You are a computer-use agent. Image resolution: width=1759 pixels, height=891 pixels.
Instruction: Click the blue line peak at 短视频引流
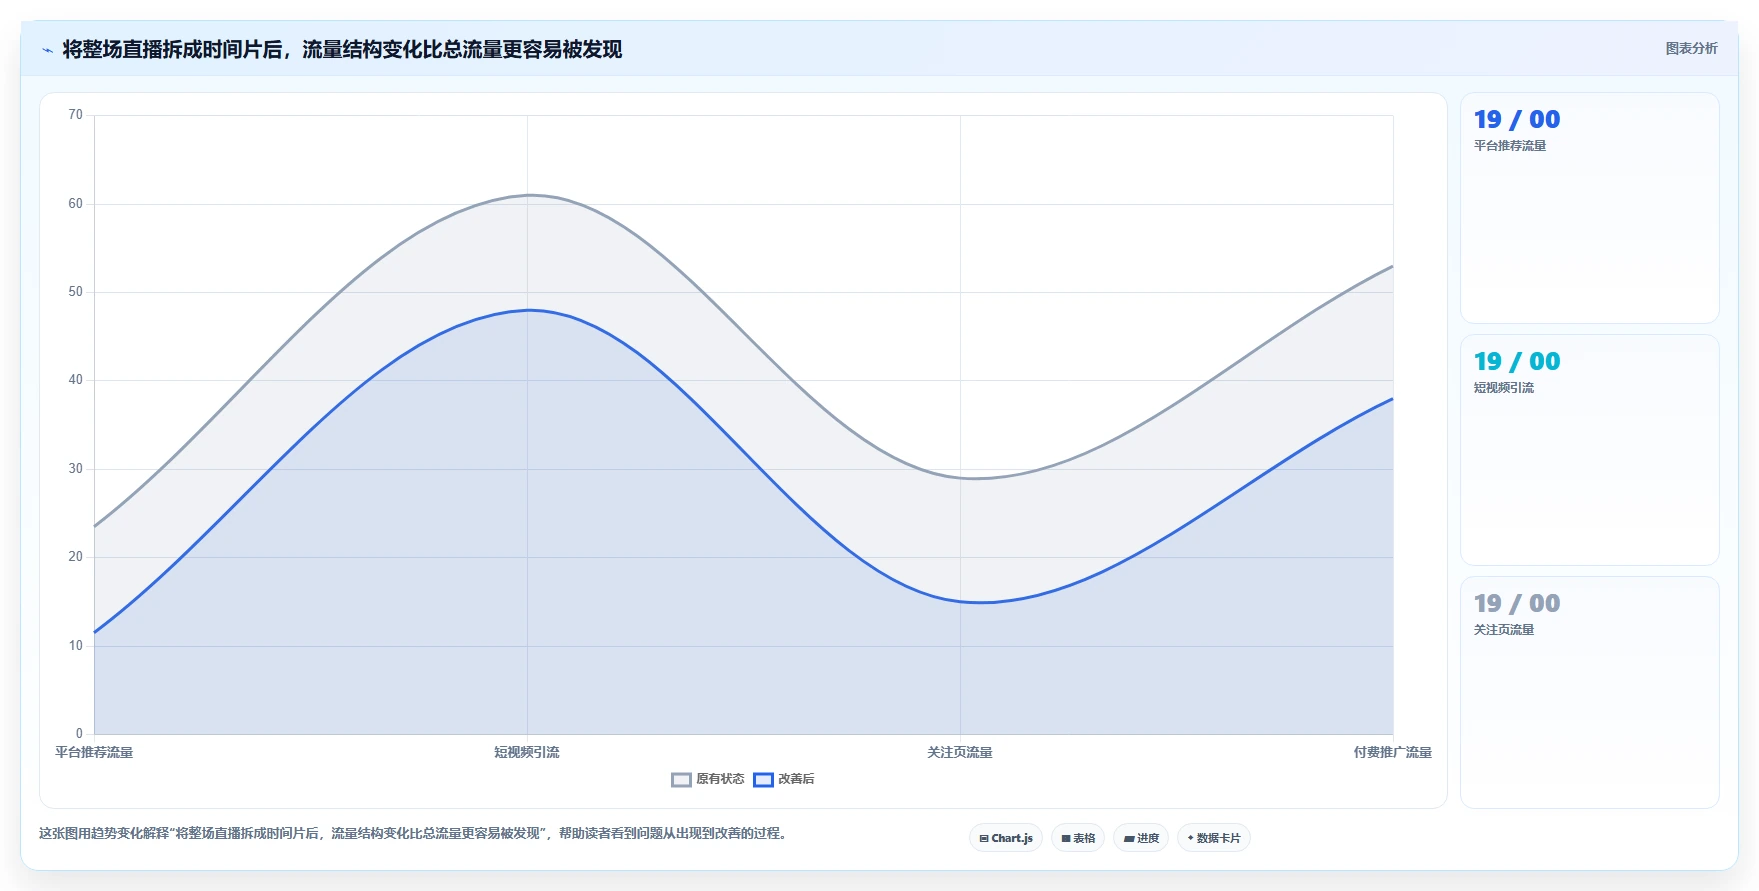(528, 310)
